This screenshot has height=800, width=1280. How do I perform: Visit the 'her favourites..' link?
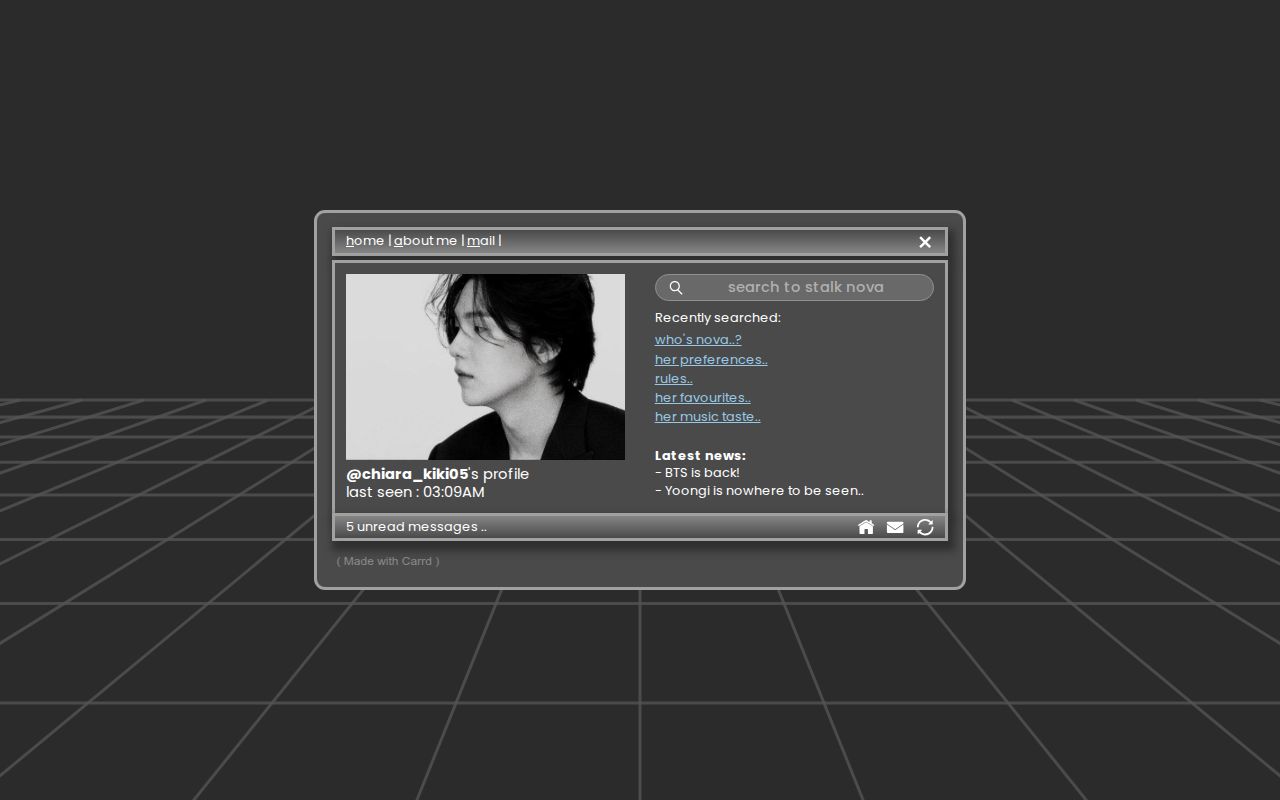point(703,398)
